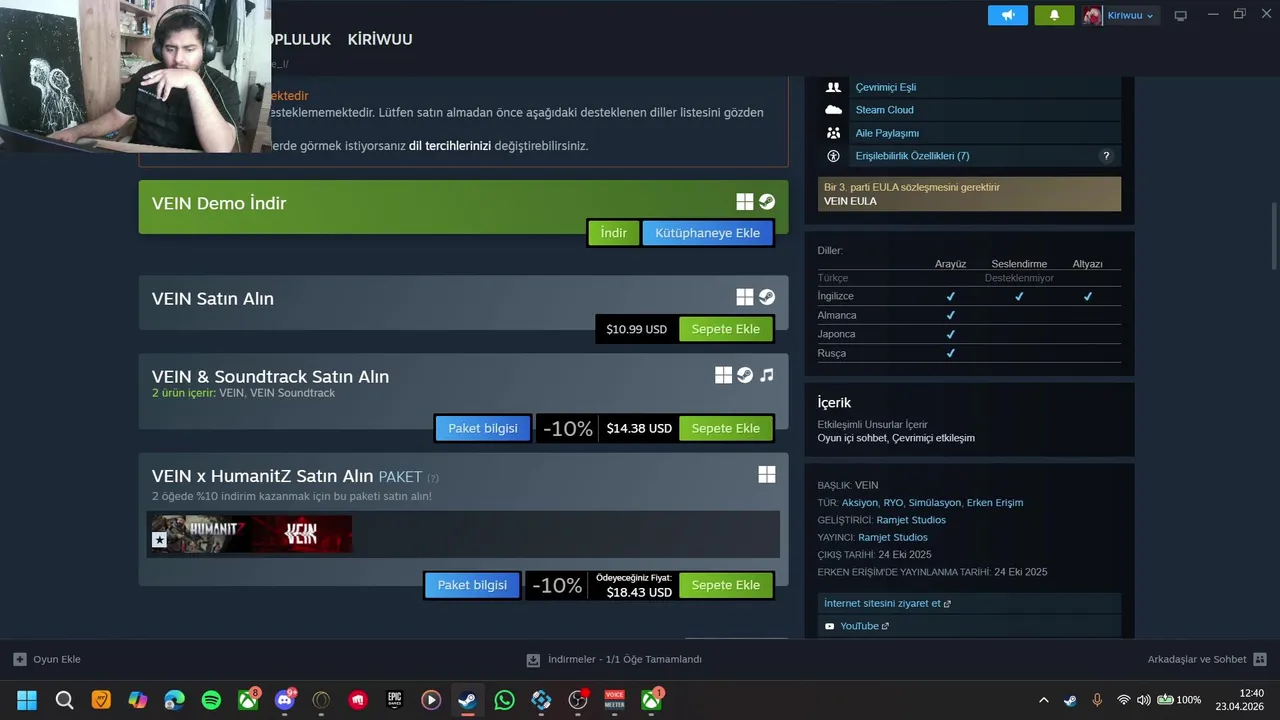
Task: Click Steam icon in VEIN Satın Alın row
Action: [x=766, y=297]
